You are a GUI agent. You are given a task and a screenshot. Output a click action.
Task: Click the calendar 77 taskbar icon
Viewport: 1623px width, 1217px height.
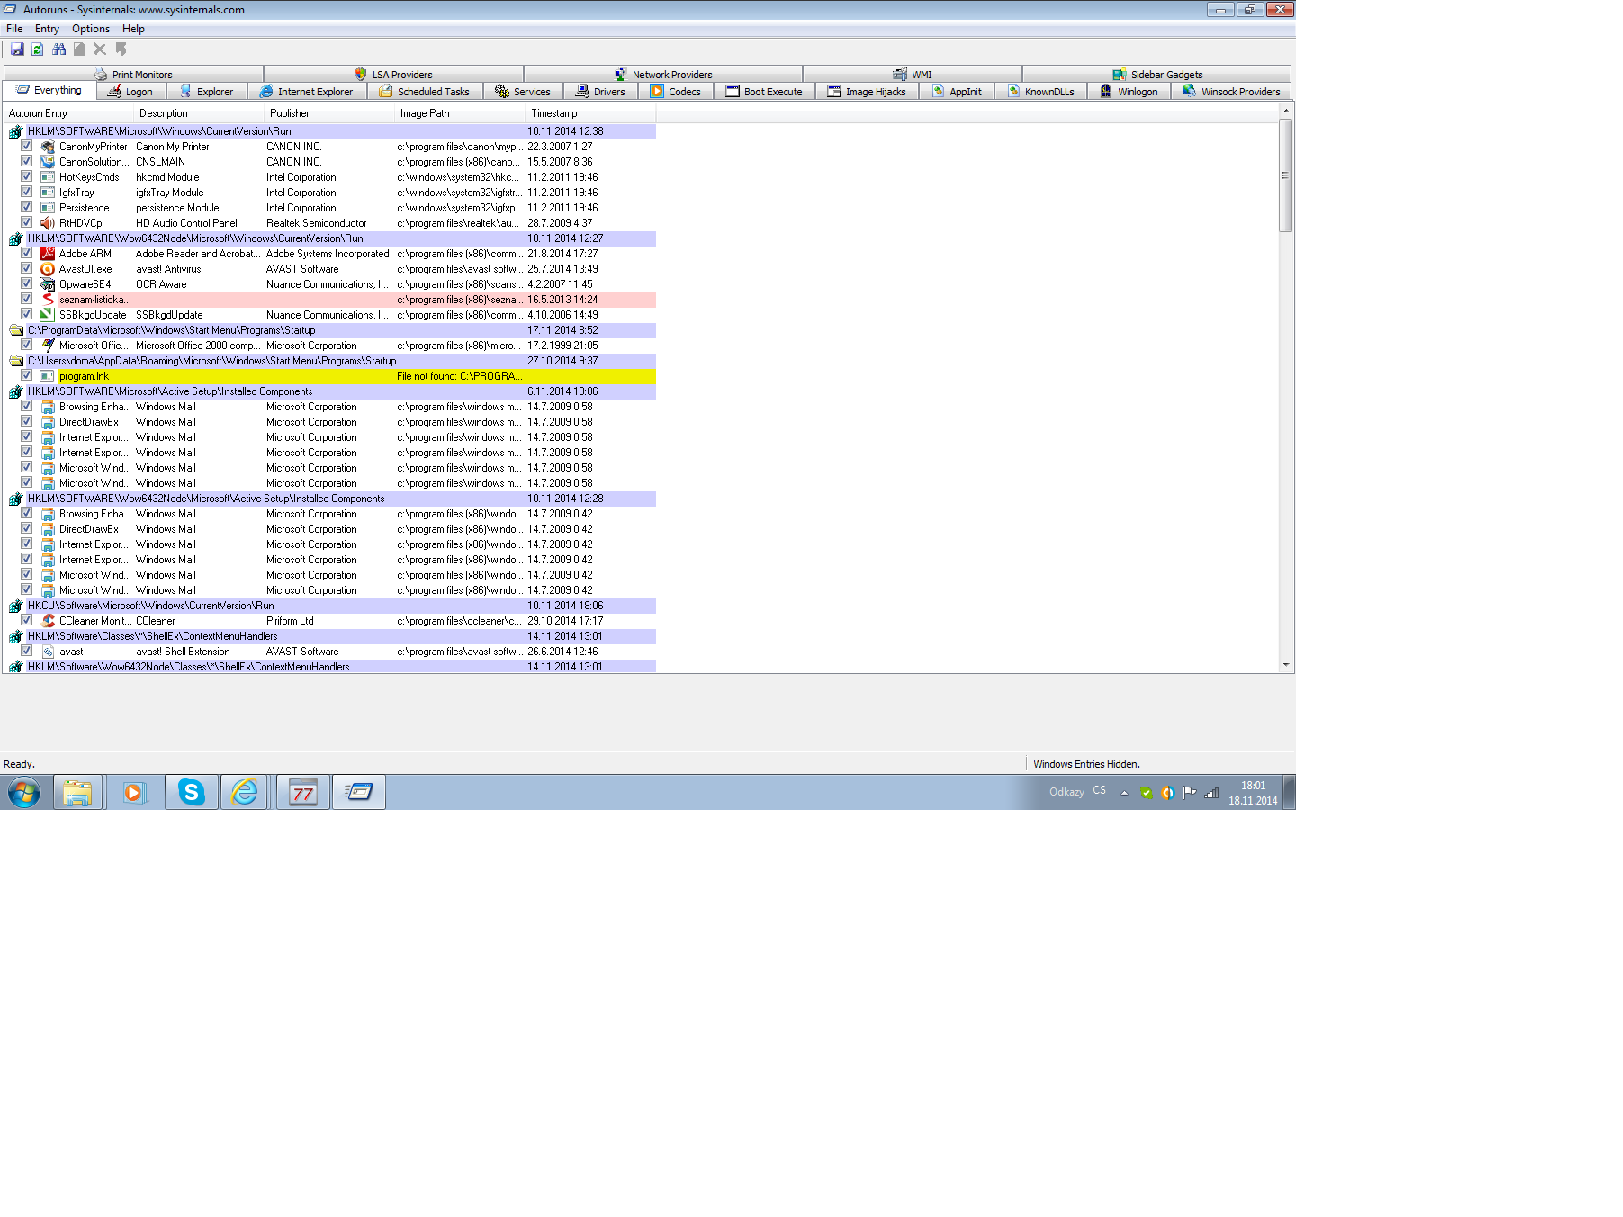[x=302, y=793]
